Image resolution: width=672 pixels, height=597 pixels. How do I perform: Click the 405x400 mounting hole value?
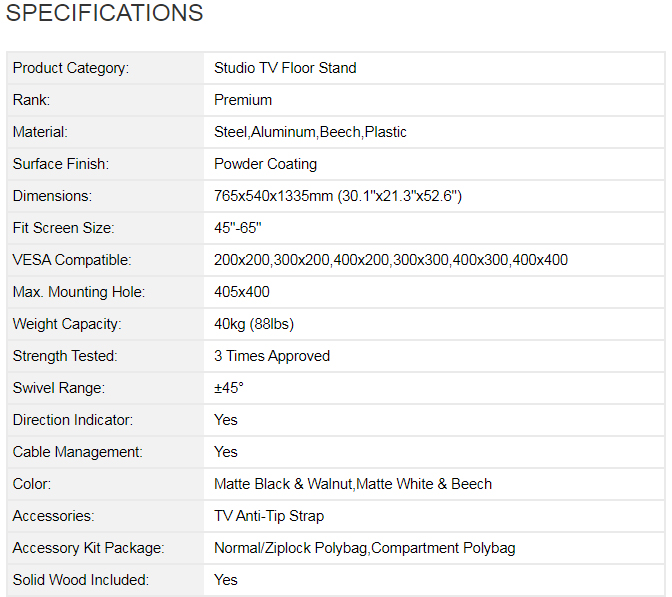coord(242,292)
